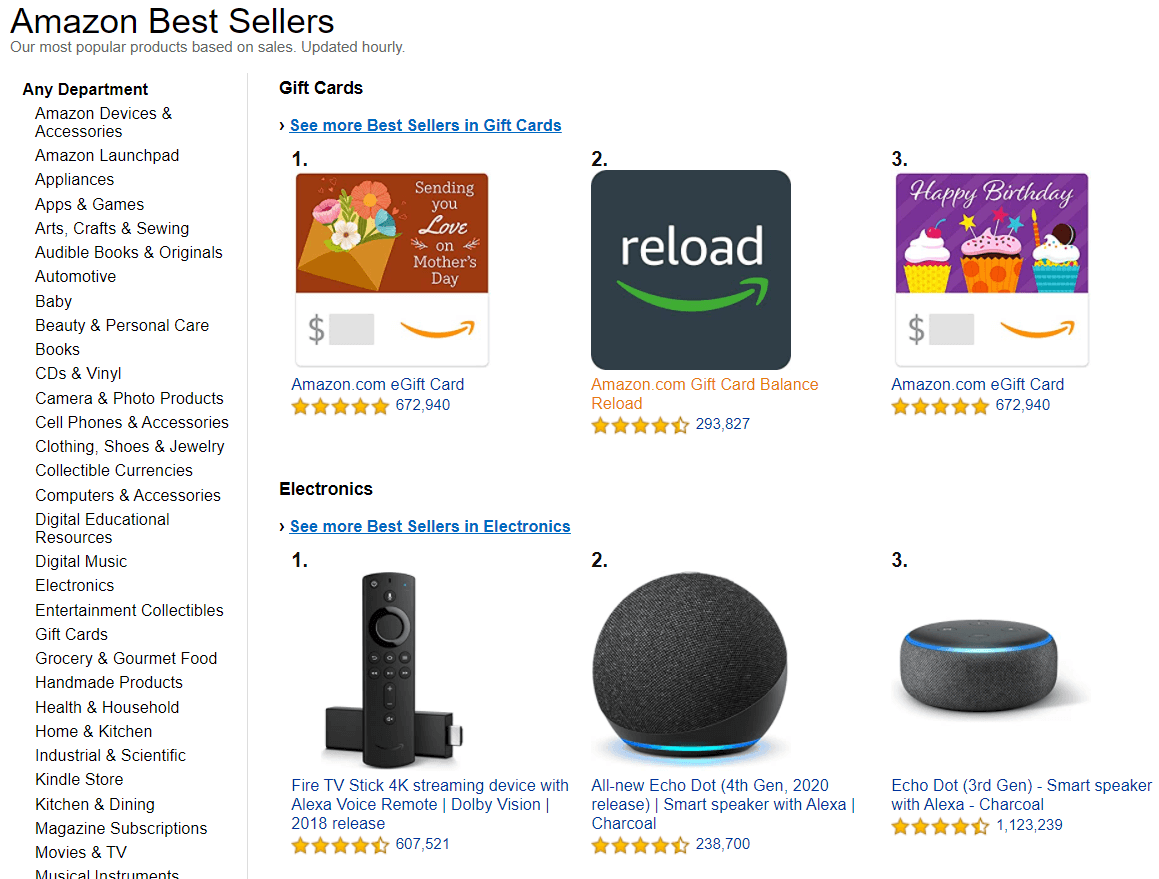
Task: Open the Books department
Action: 57,349
